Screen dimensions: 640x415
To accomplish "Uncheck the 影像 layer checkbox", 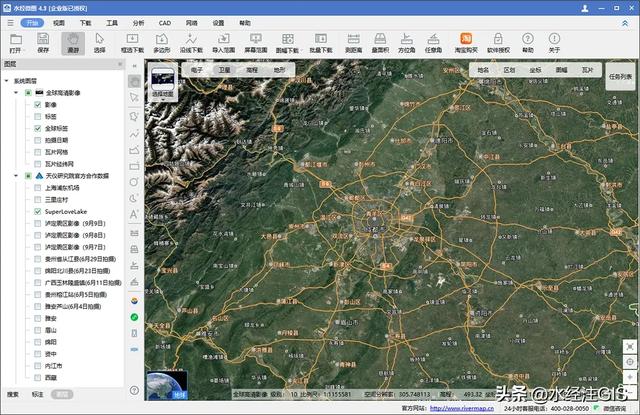I will click(37, 104).
